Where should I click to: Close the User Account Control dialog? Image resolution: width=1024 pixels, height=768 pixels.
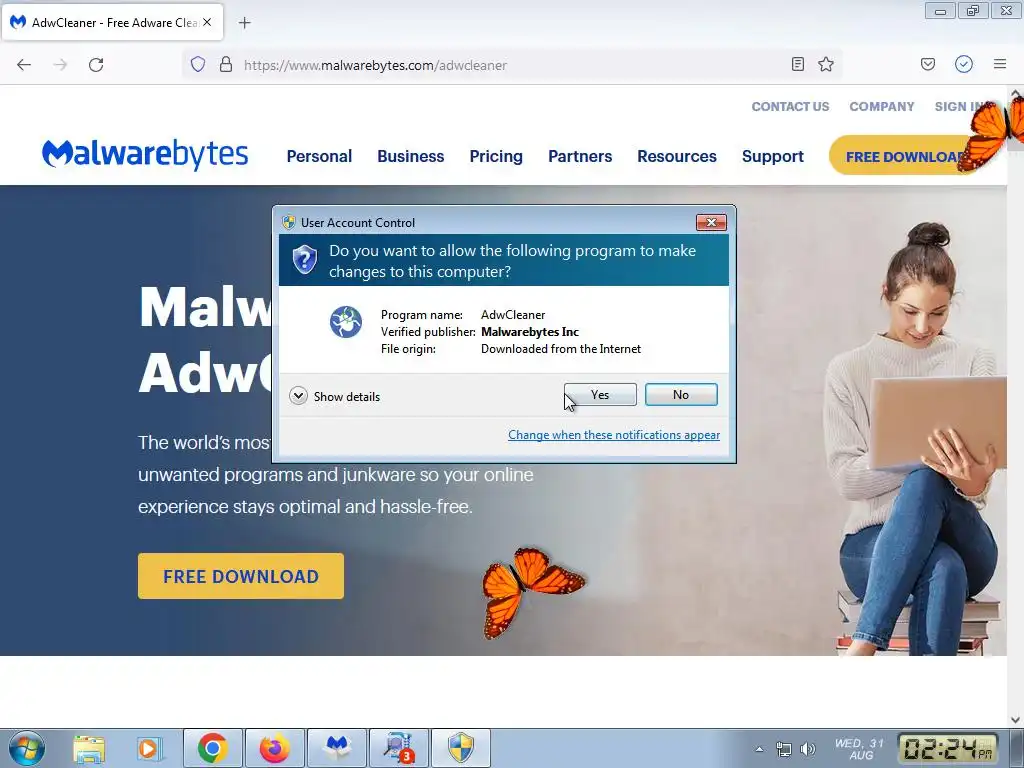pos(711,223)
